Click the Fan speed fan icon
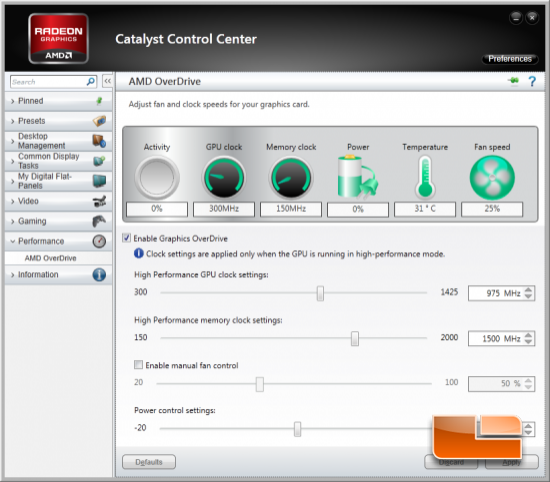550x482 pixels. tap(492, 178)
